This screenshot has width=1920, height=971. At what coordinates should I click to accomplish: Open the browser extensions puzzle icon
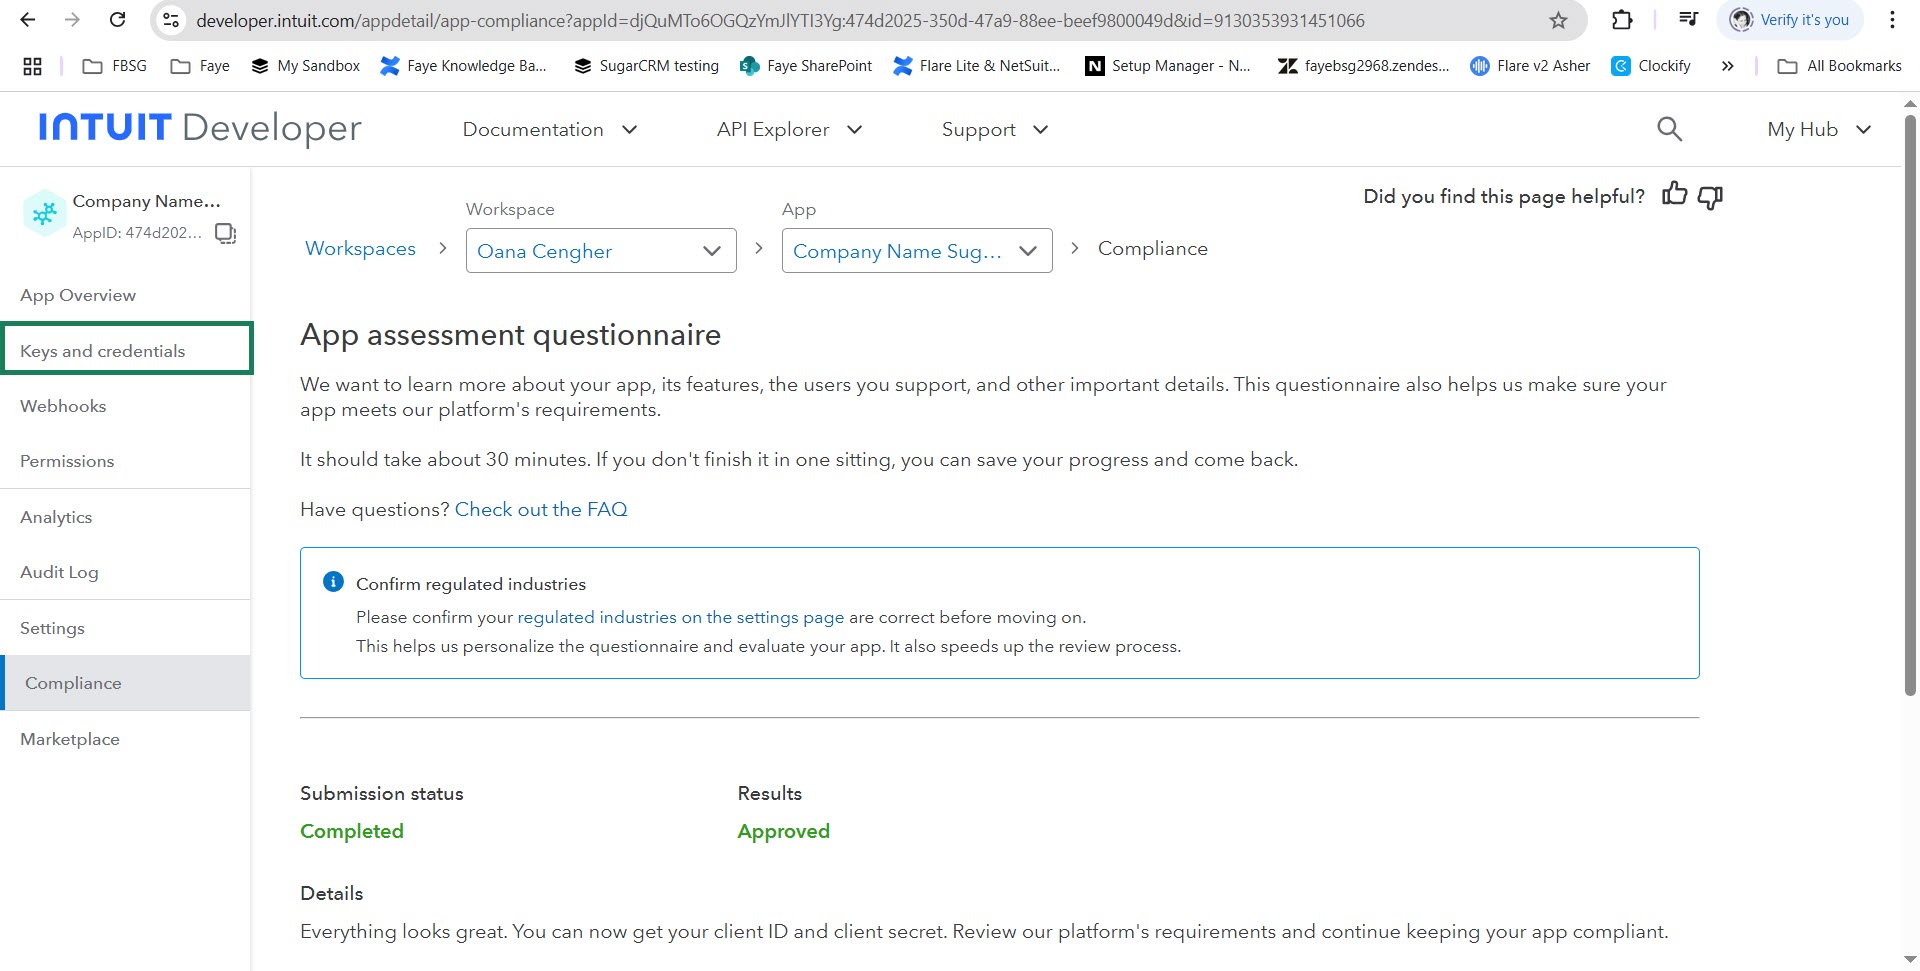1622,20
